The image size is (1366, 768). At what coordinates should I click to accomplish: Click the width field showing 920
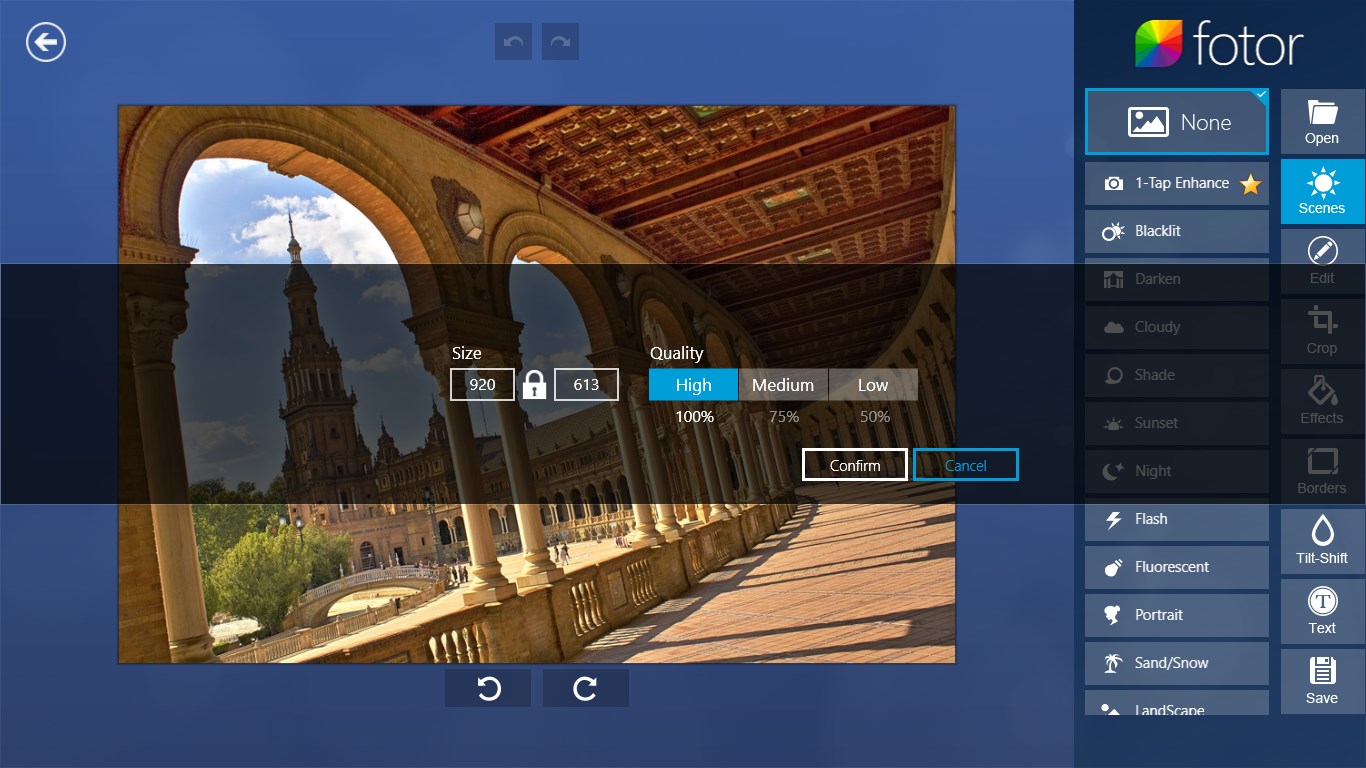(x=482, y=385)
